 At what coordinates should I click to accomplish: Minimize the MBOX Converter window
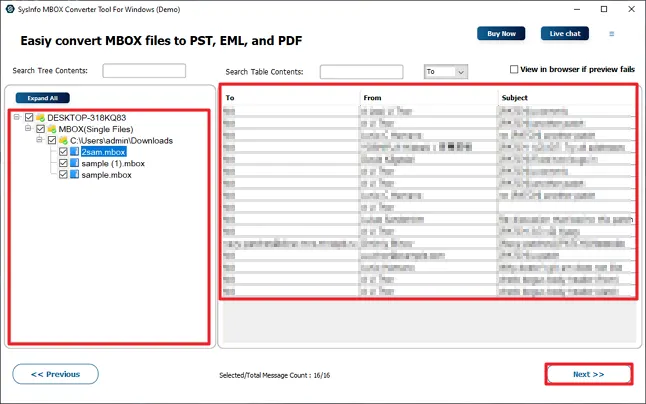pyautogui.click(x=577, y=9)
